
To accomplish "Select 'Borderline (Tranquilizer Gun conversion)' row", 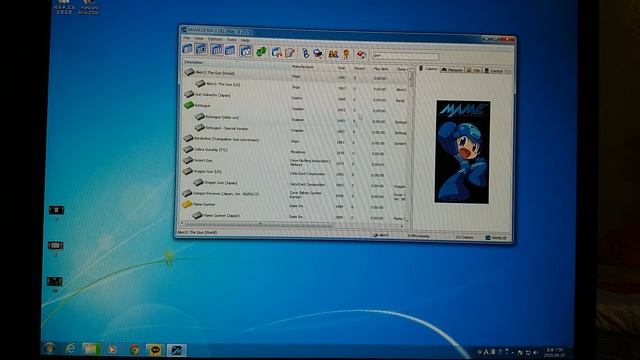I will tap(295, 140).
